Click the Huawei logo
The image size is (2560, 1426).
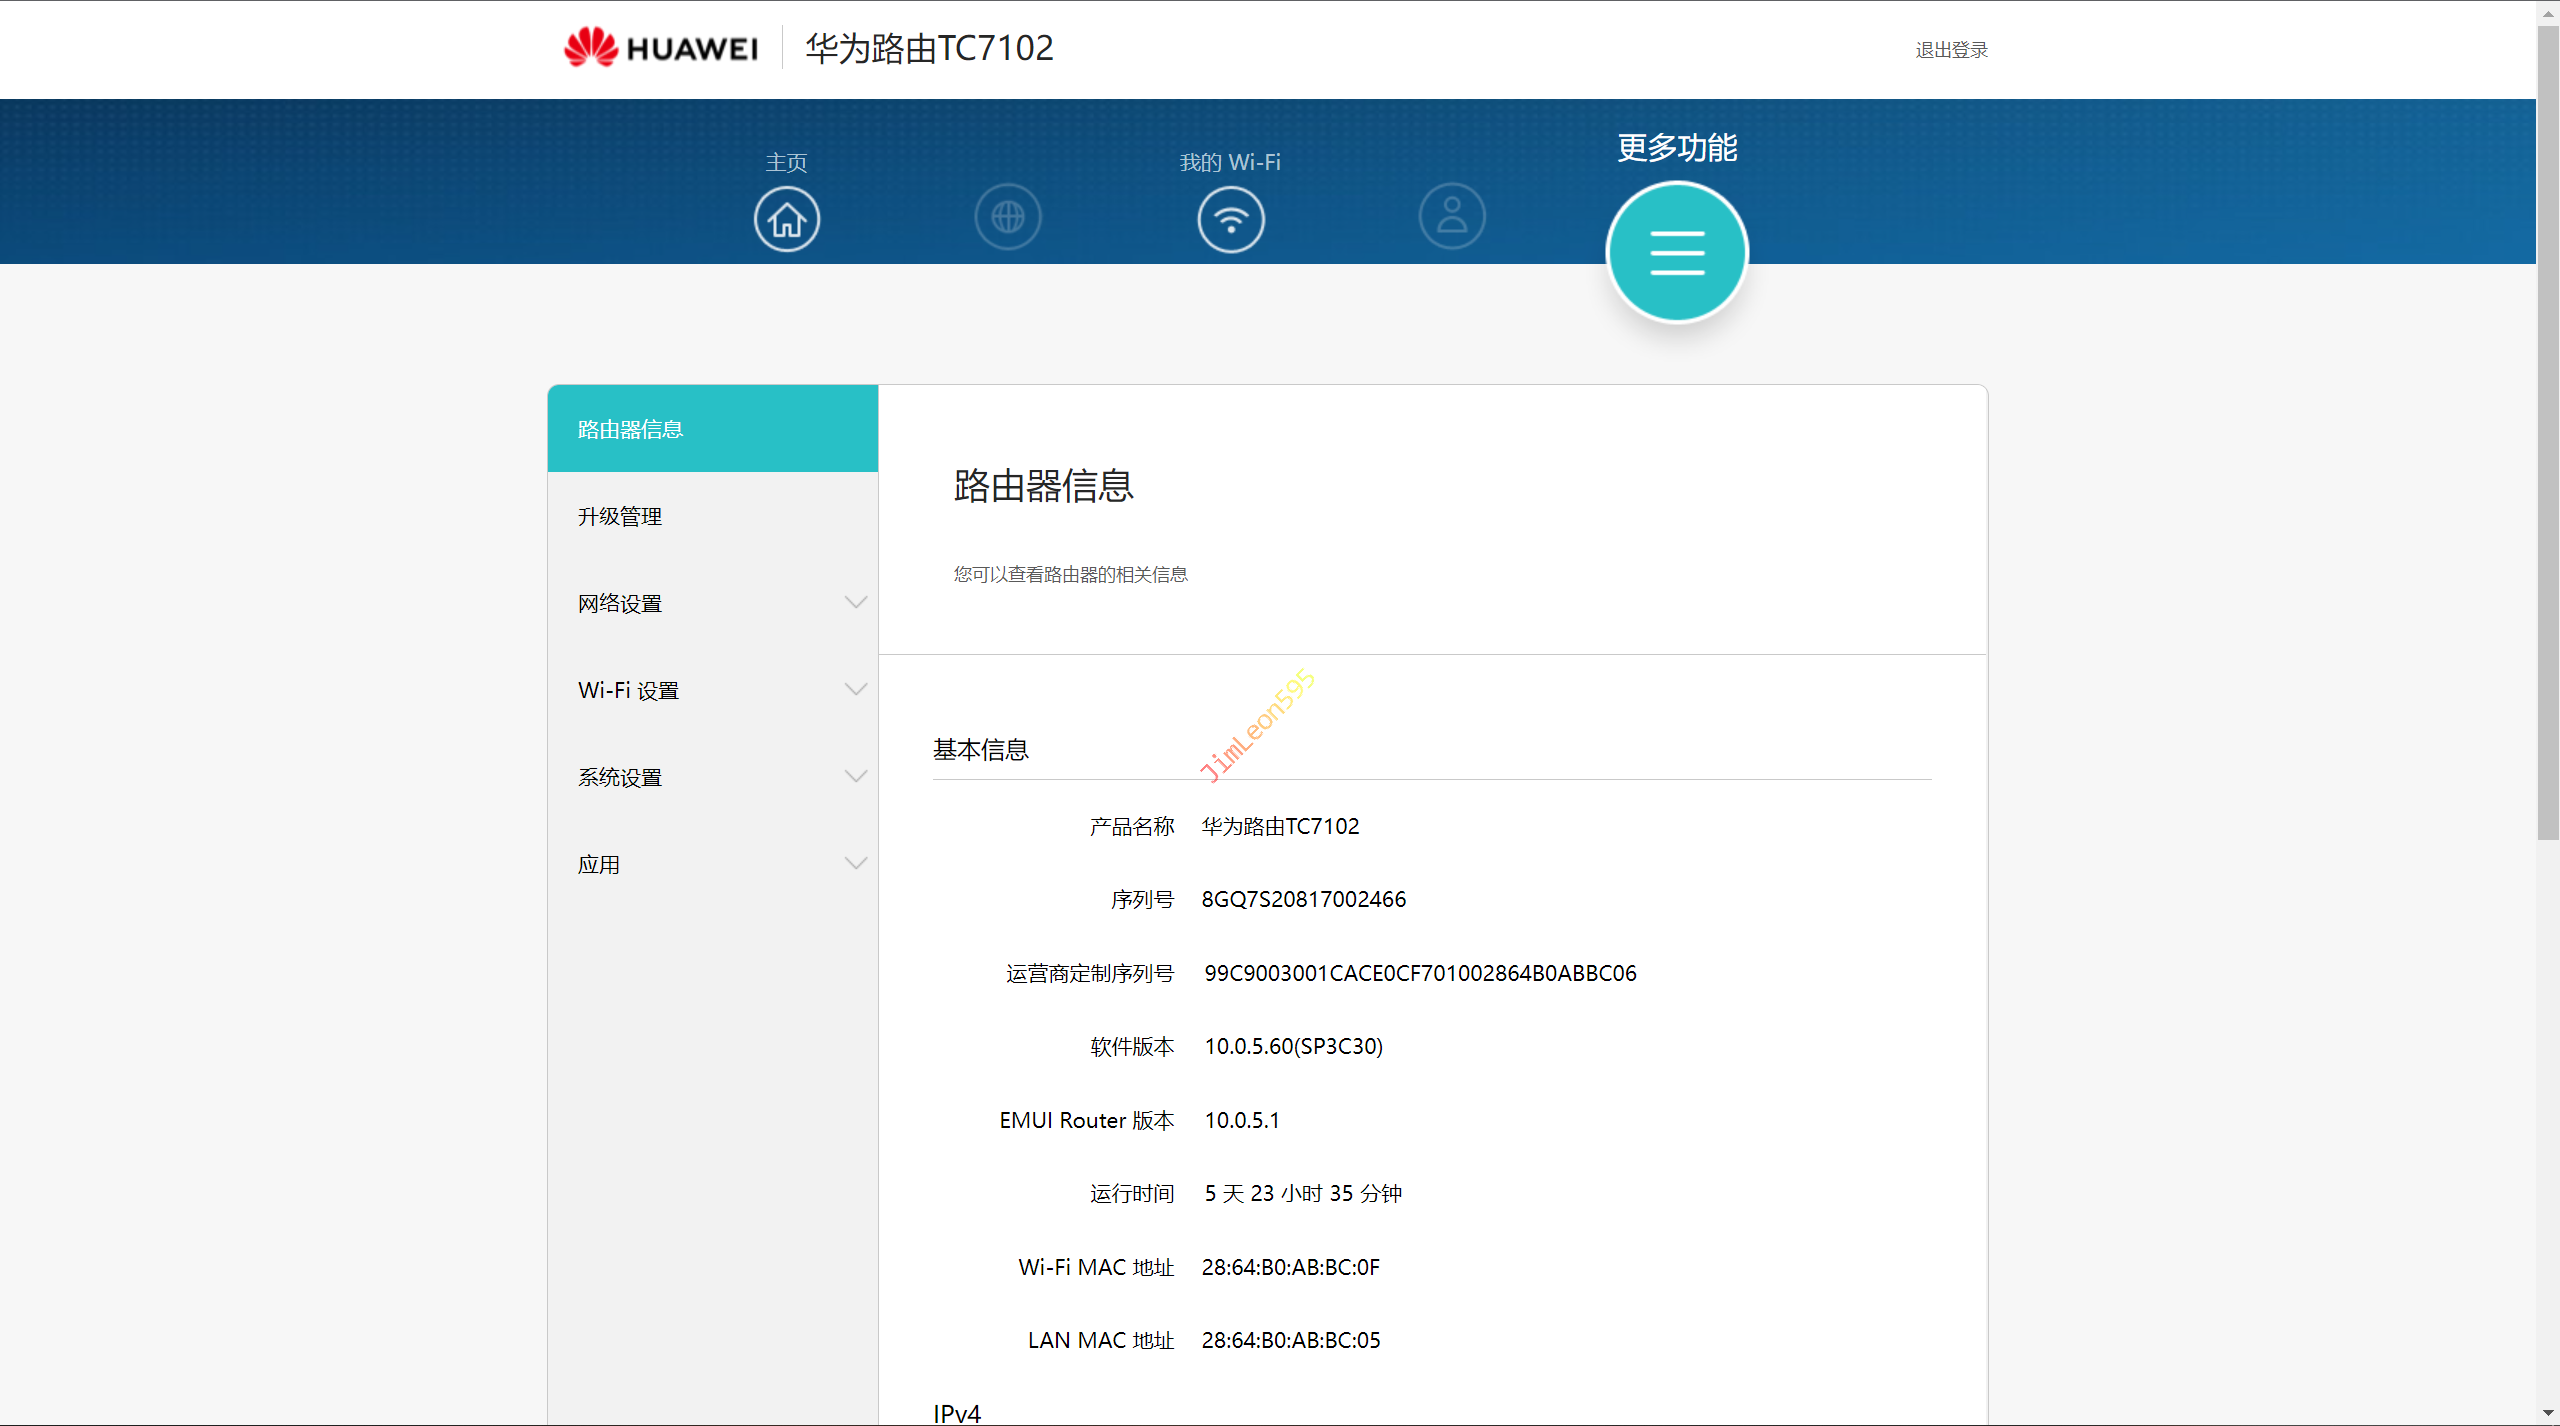[x=660, y=48]
